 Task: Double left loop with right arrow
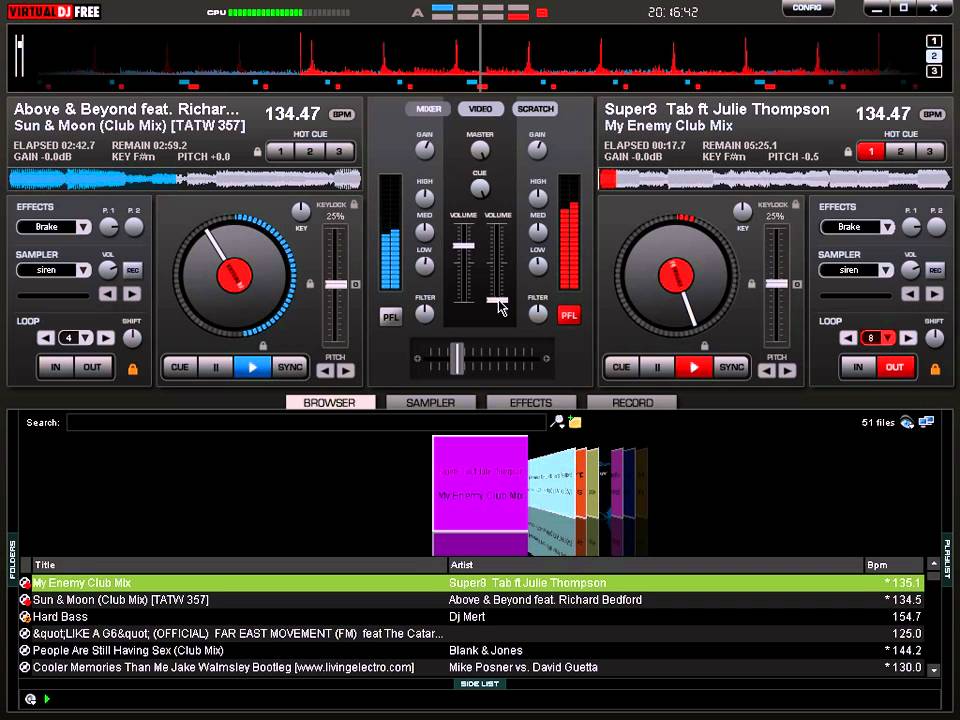click(x=105, y=338)
